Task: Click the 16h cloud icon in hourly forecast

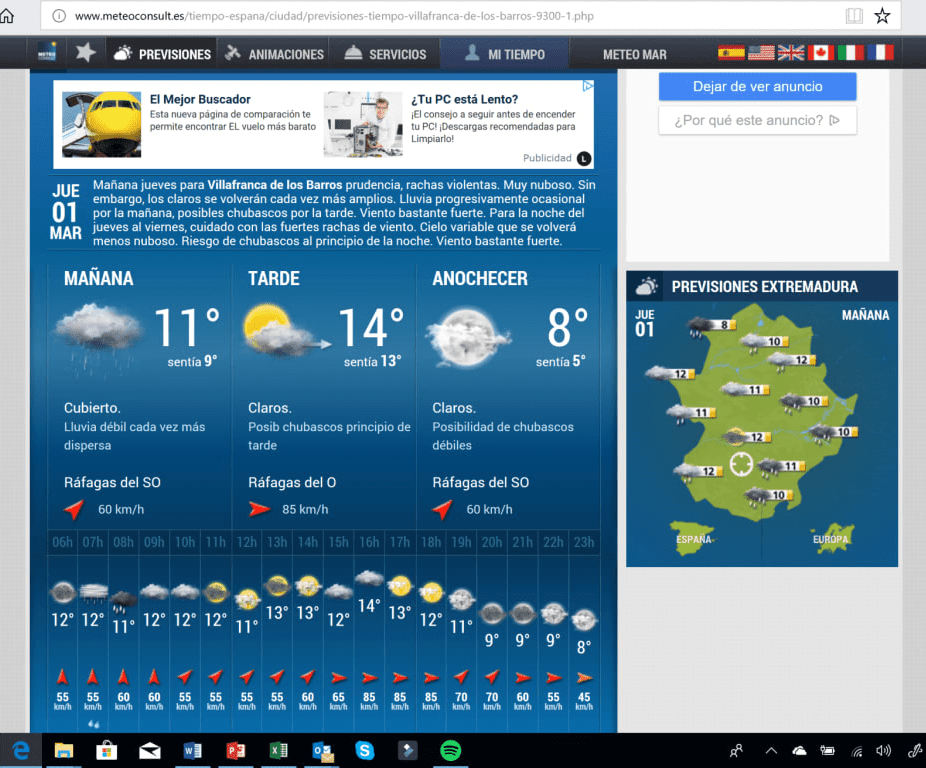Action: pos(369,578)
